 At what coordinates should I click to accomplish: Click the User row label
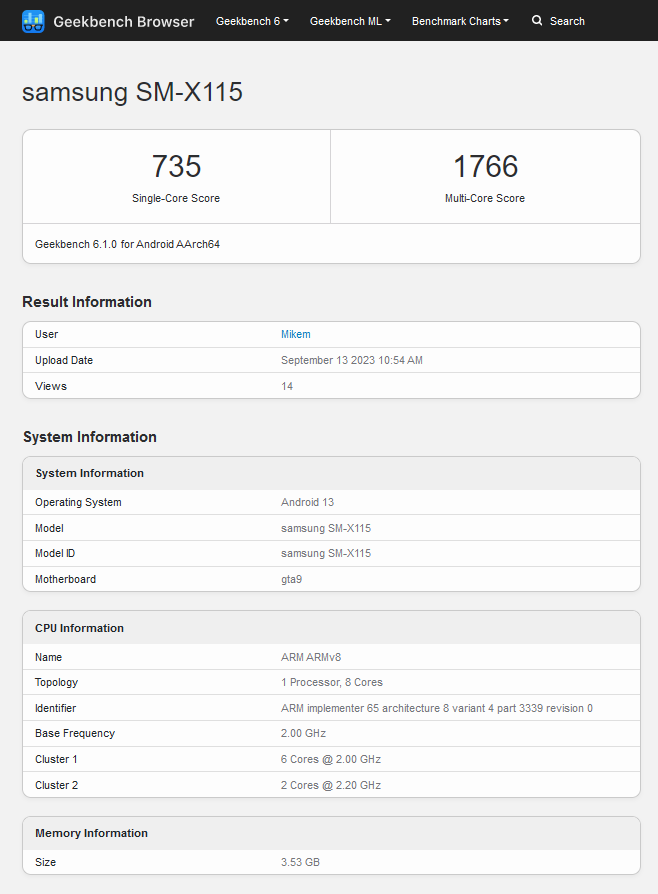(x=46, y=334)
